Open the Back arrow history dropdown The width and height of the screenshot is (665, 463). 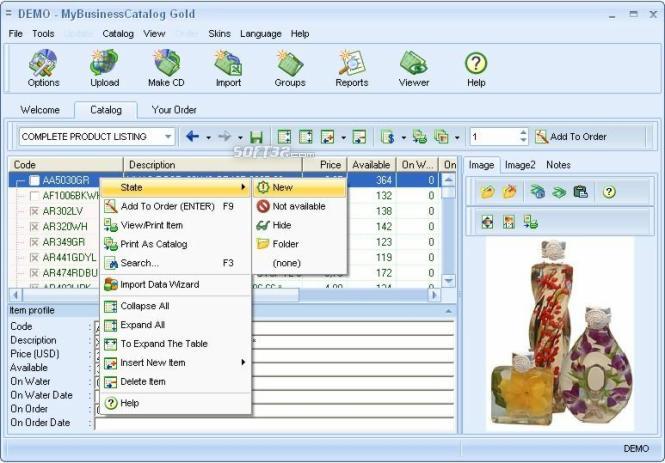[208, 137]
